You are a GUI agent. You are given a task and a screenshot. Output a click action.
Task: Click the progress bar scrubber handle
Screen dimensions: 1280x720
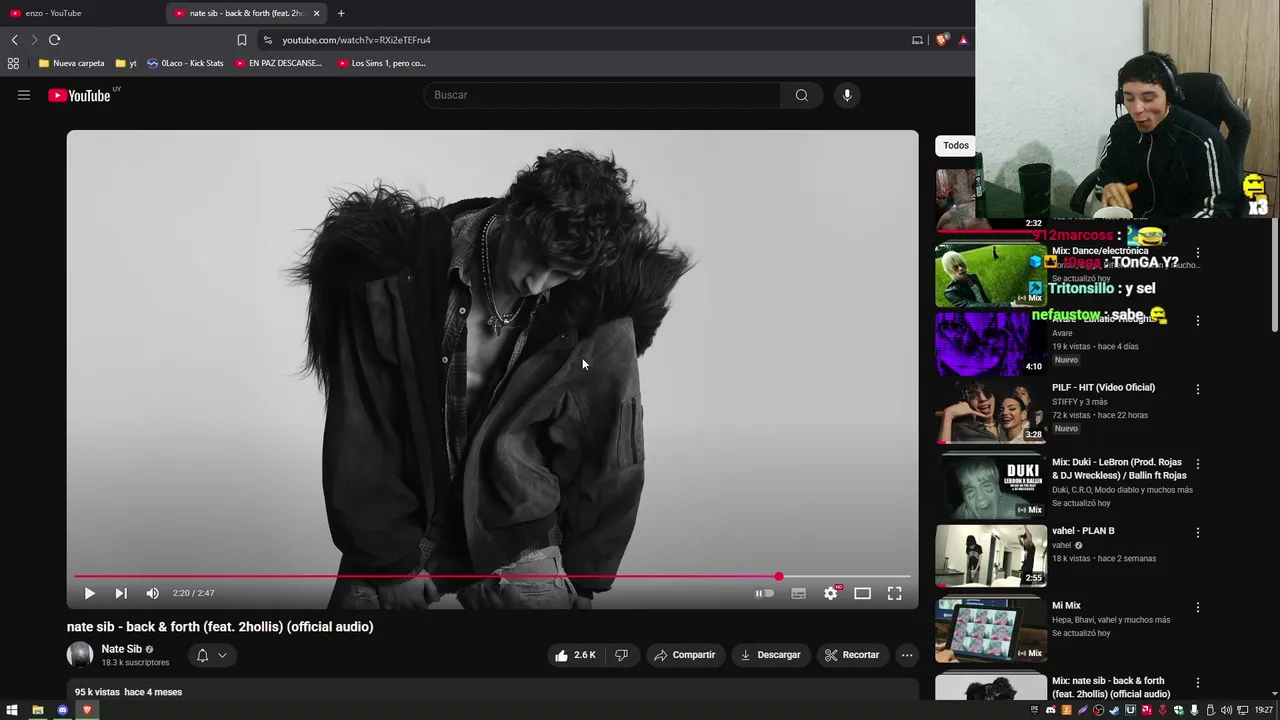pos(779,577)
